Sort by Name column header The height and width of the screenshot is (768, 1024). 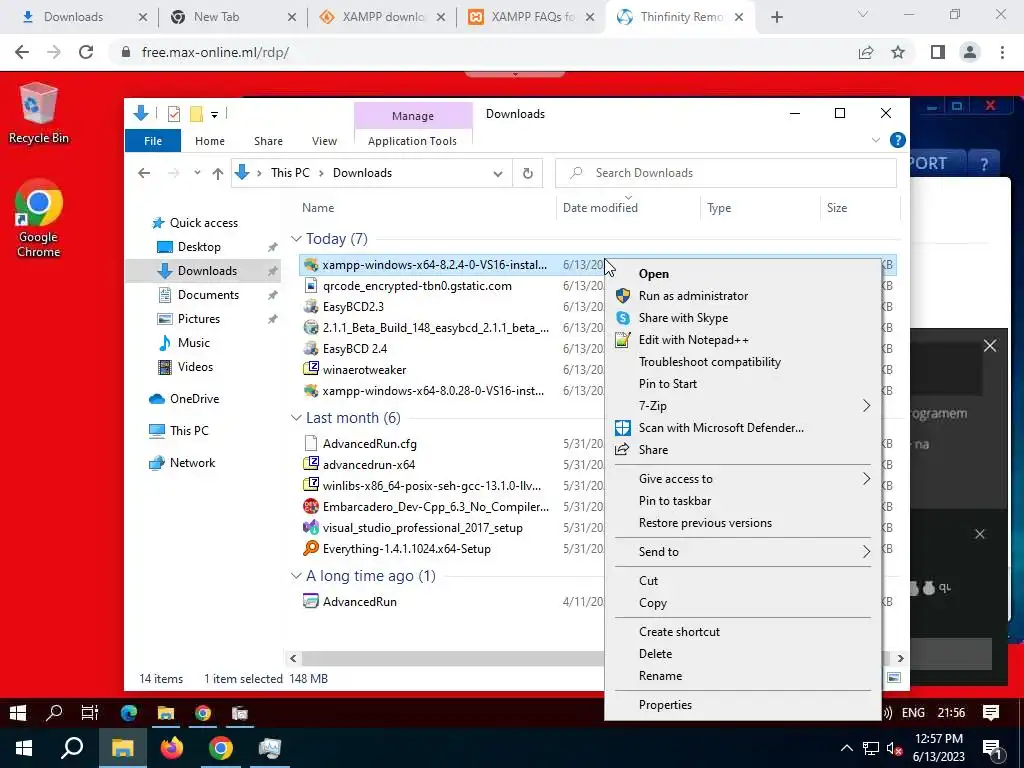pos(318,208)
